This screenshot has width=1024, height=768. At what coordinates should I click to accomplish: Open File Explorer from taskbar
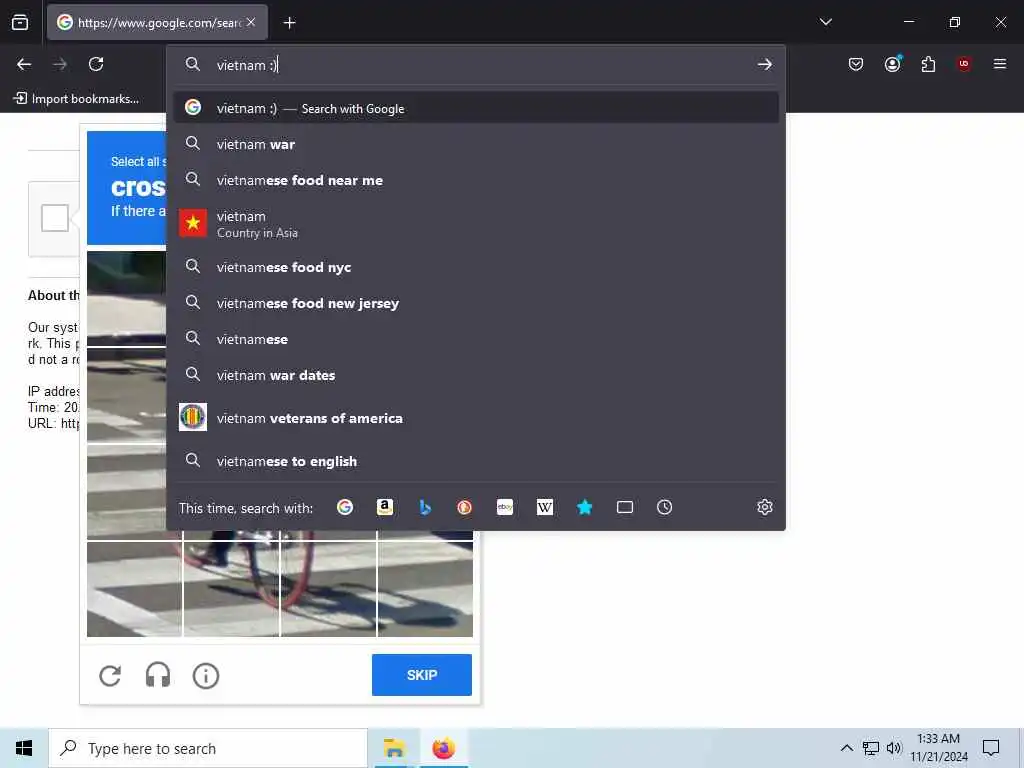[394, 748]
